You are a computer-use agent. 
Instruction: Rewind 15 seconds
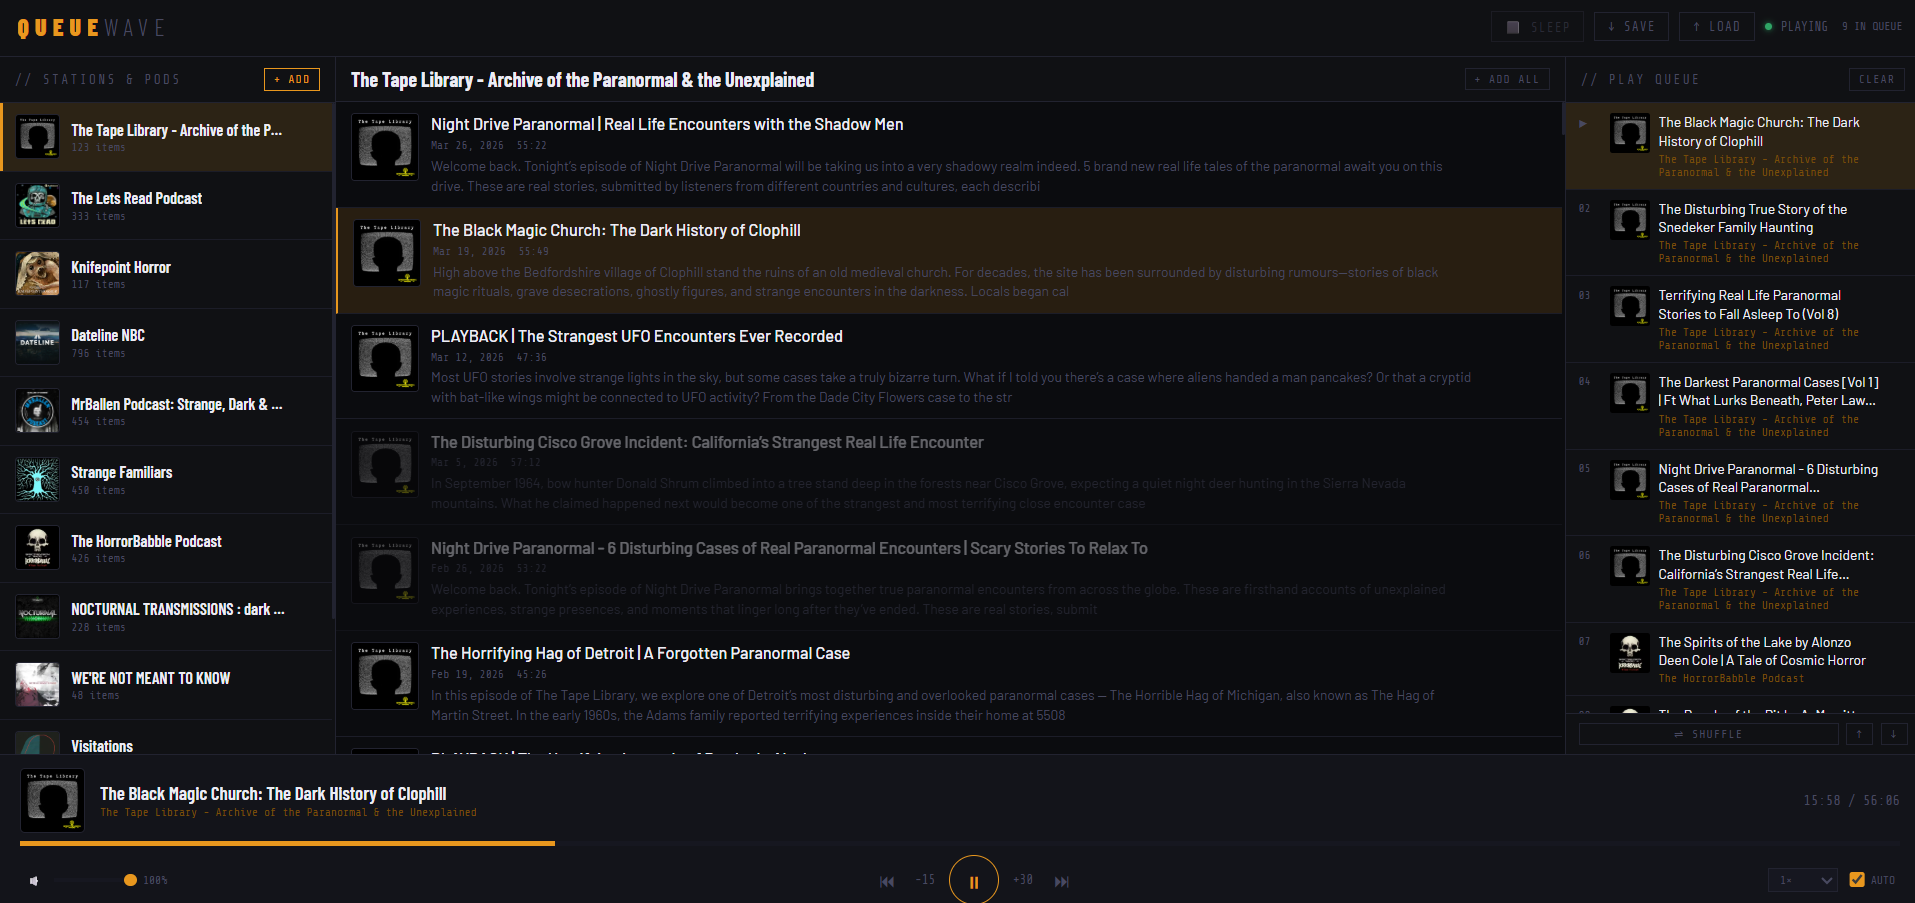[925, 880]
